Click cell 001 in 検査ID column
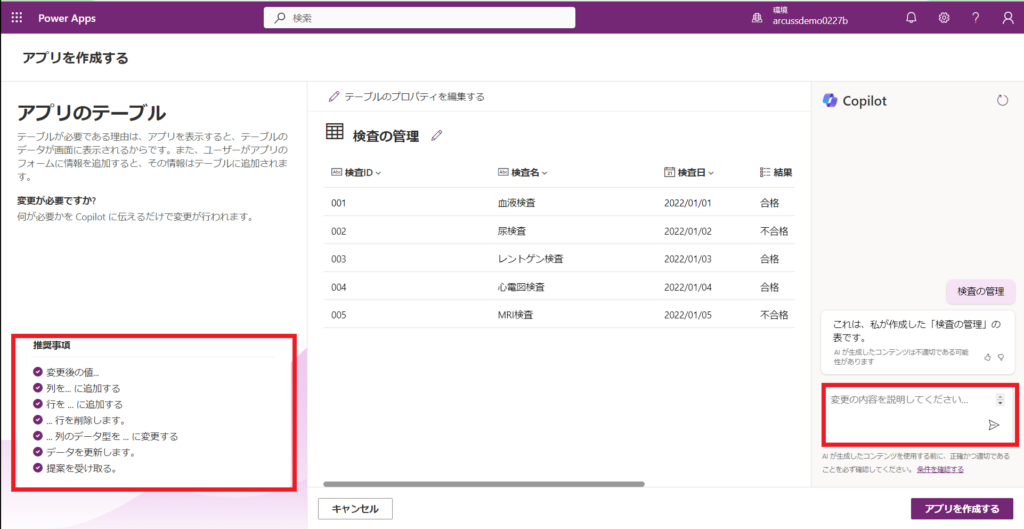 338,203
